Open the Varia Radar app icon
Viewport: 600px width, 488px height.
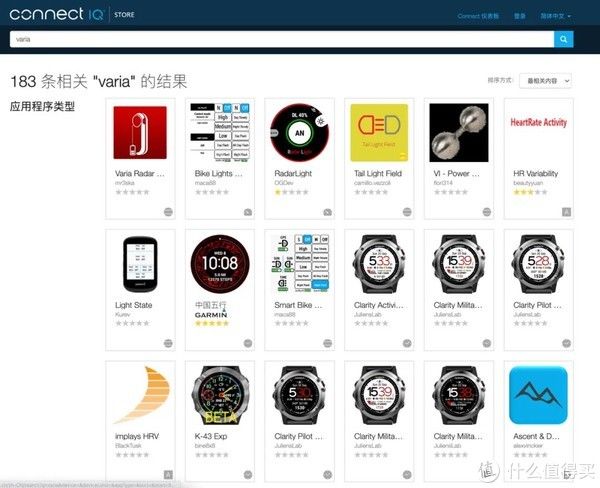[140, 132]
